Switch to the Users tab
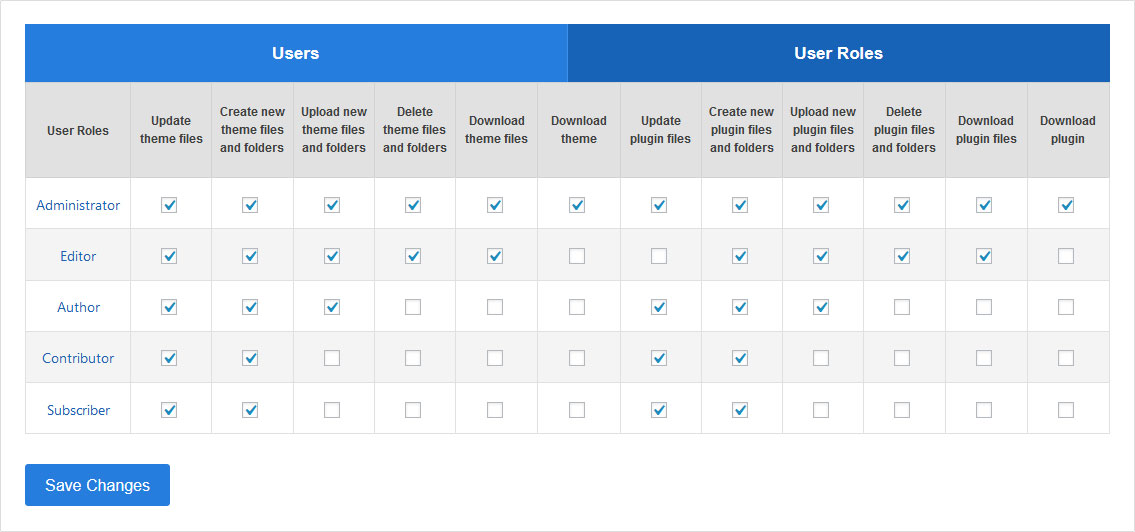 click(296, 53)
